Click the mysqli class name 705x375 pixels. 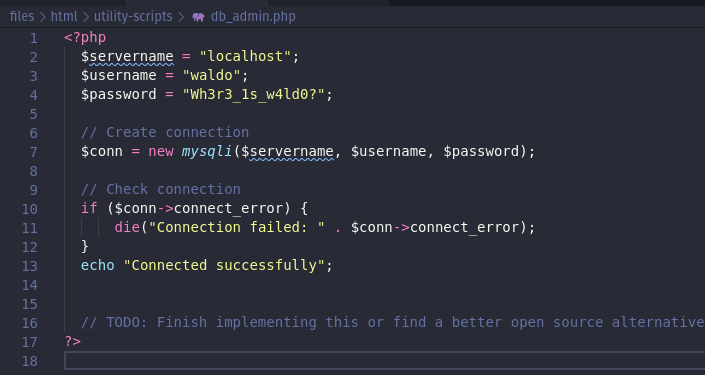pyautogui.click(x=207, y=151)
